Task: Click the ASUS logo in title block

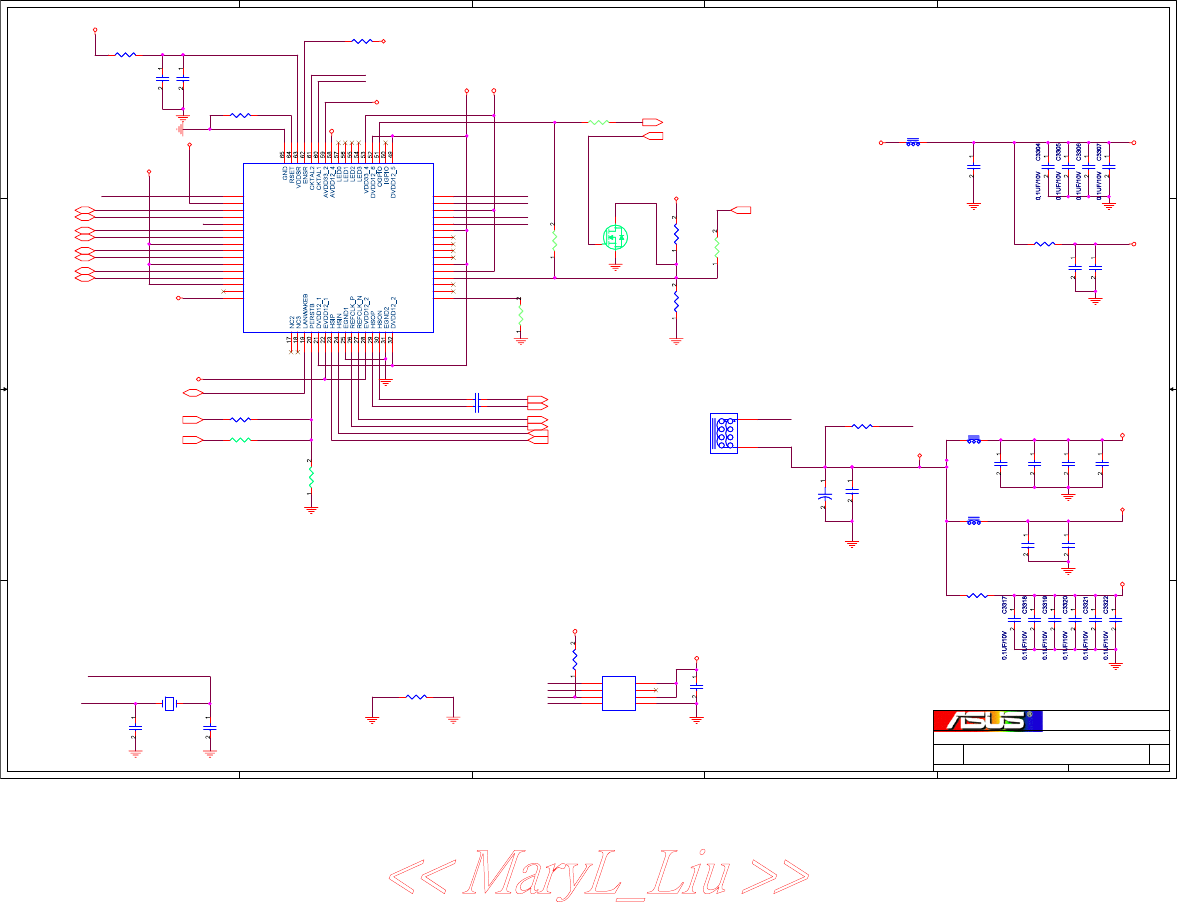Action: click(988, 720)
